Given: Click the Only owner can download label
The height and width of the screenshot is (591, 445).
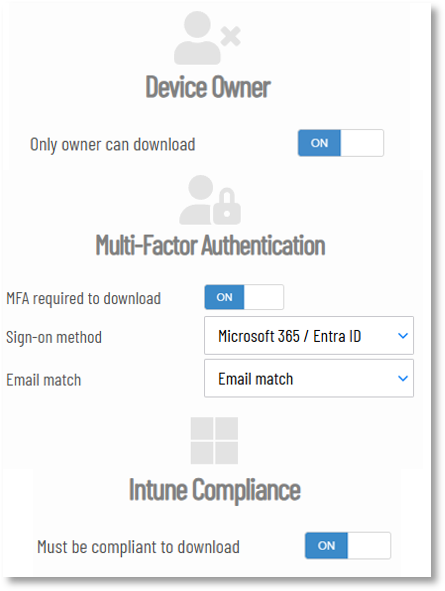Looking at the screenshot, I should [112, 145].
